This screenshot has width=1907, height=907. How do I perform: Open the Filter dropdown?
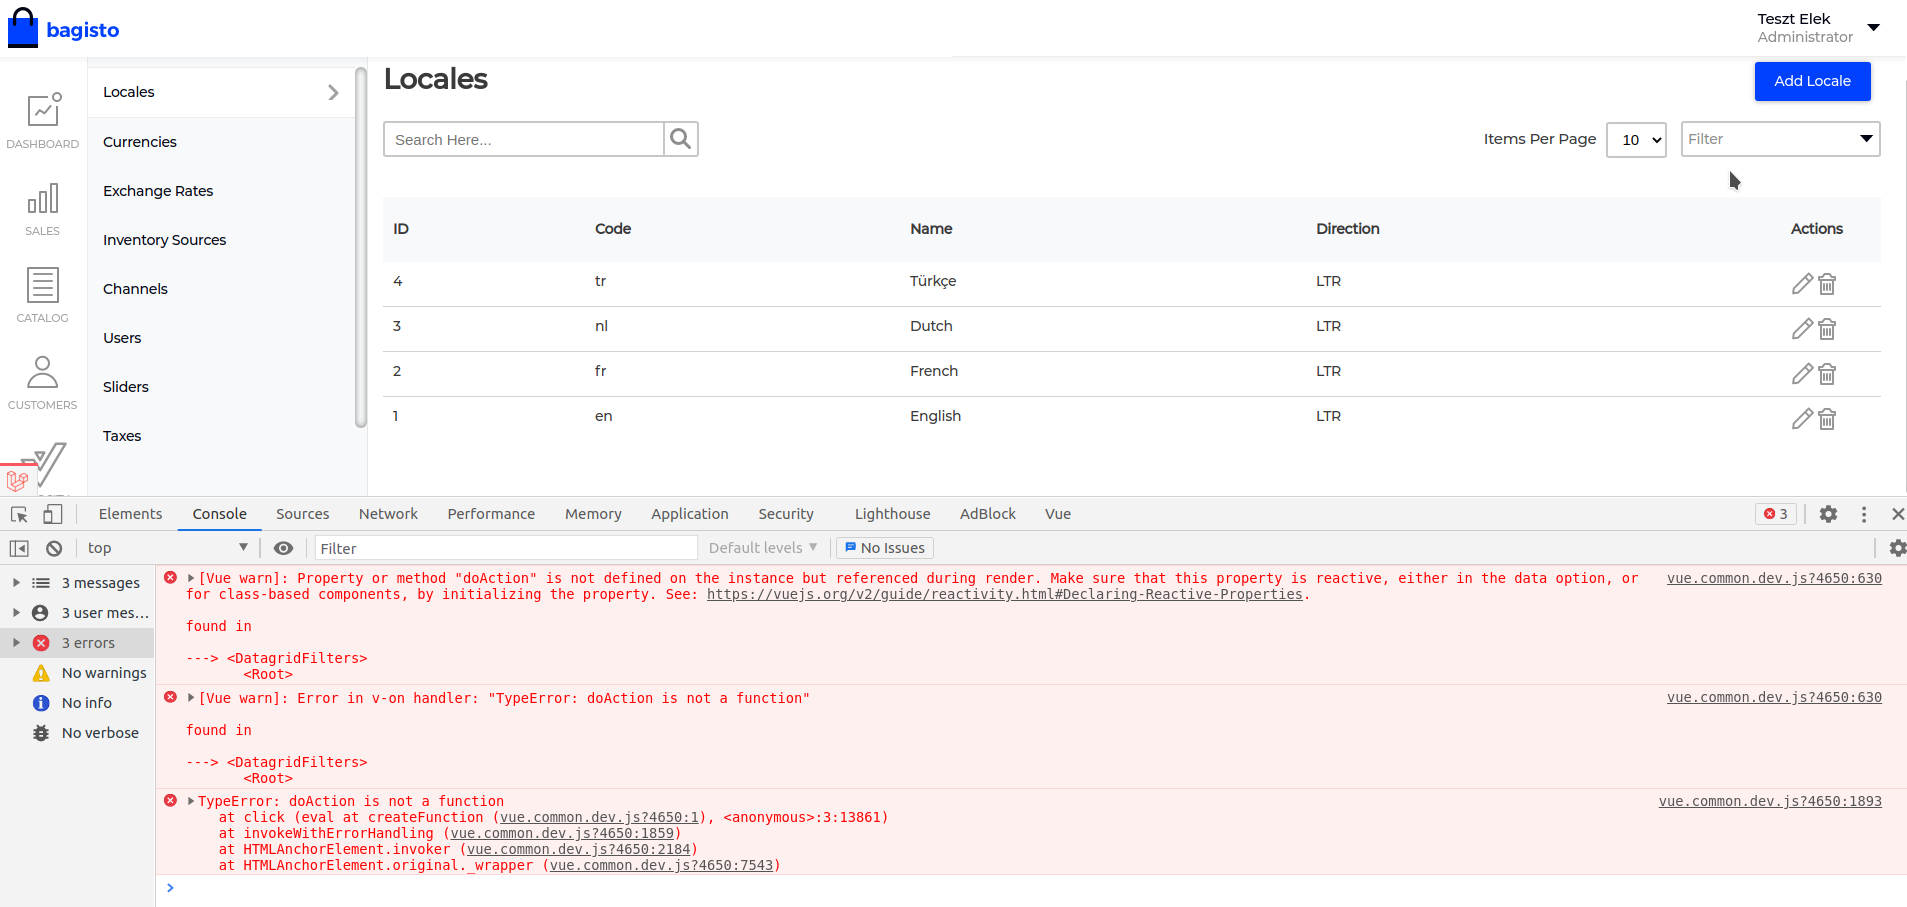point(1780,139)
